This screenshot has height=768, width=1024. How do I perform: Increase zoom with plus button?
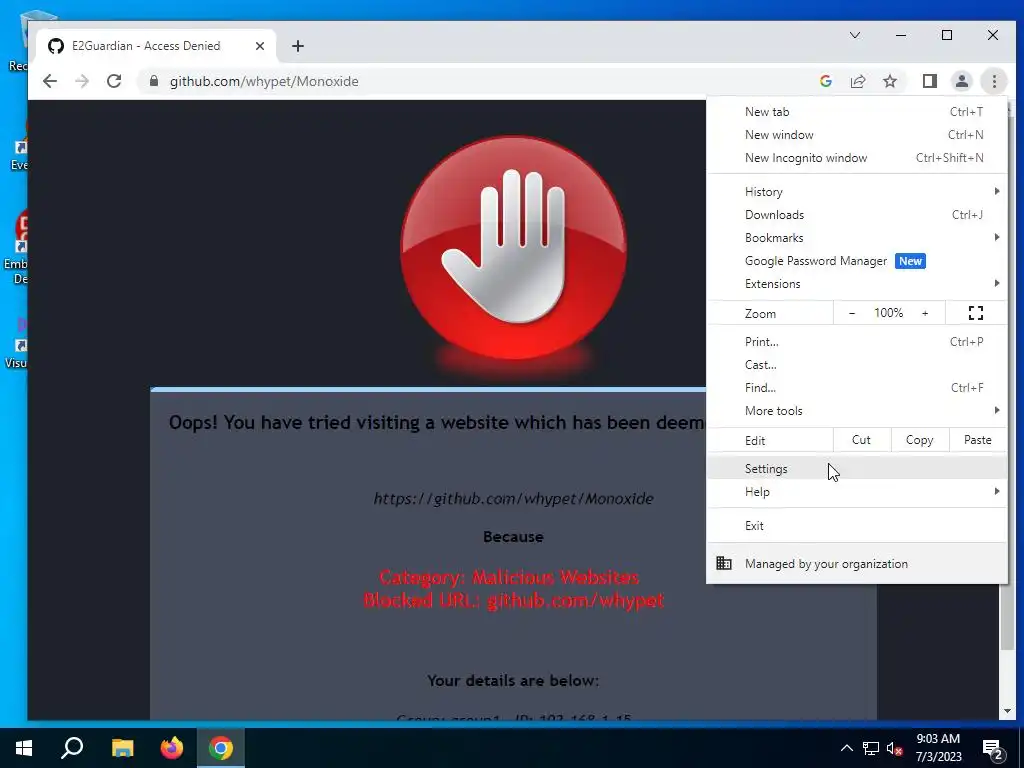click(925, 313)
